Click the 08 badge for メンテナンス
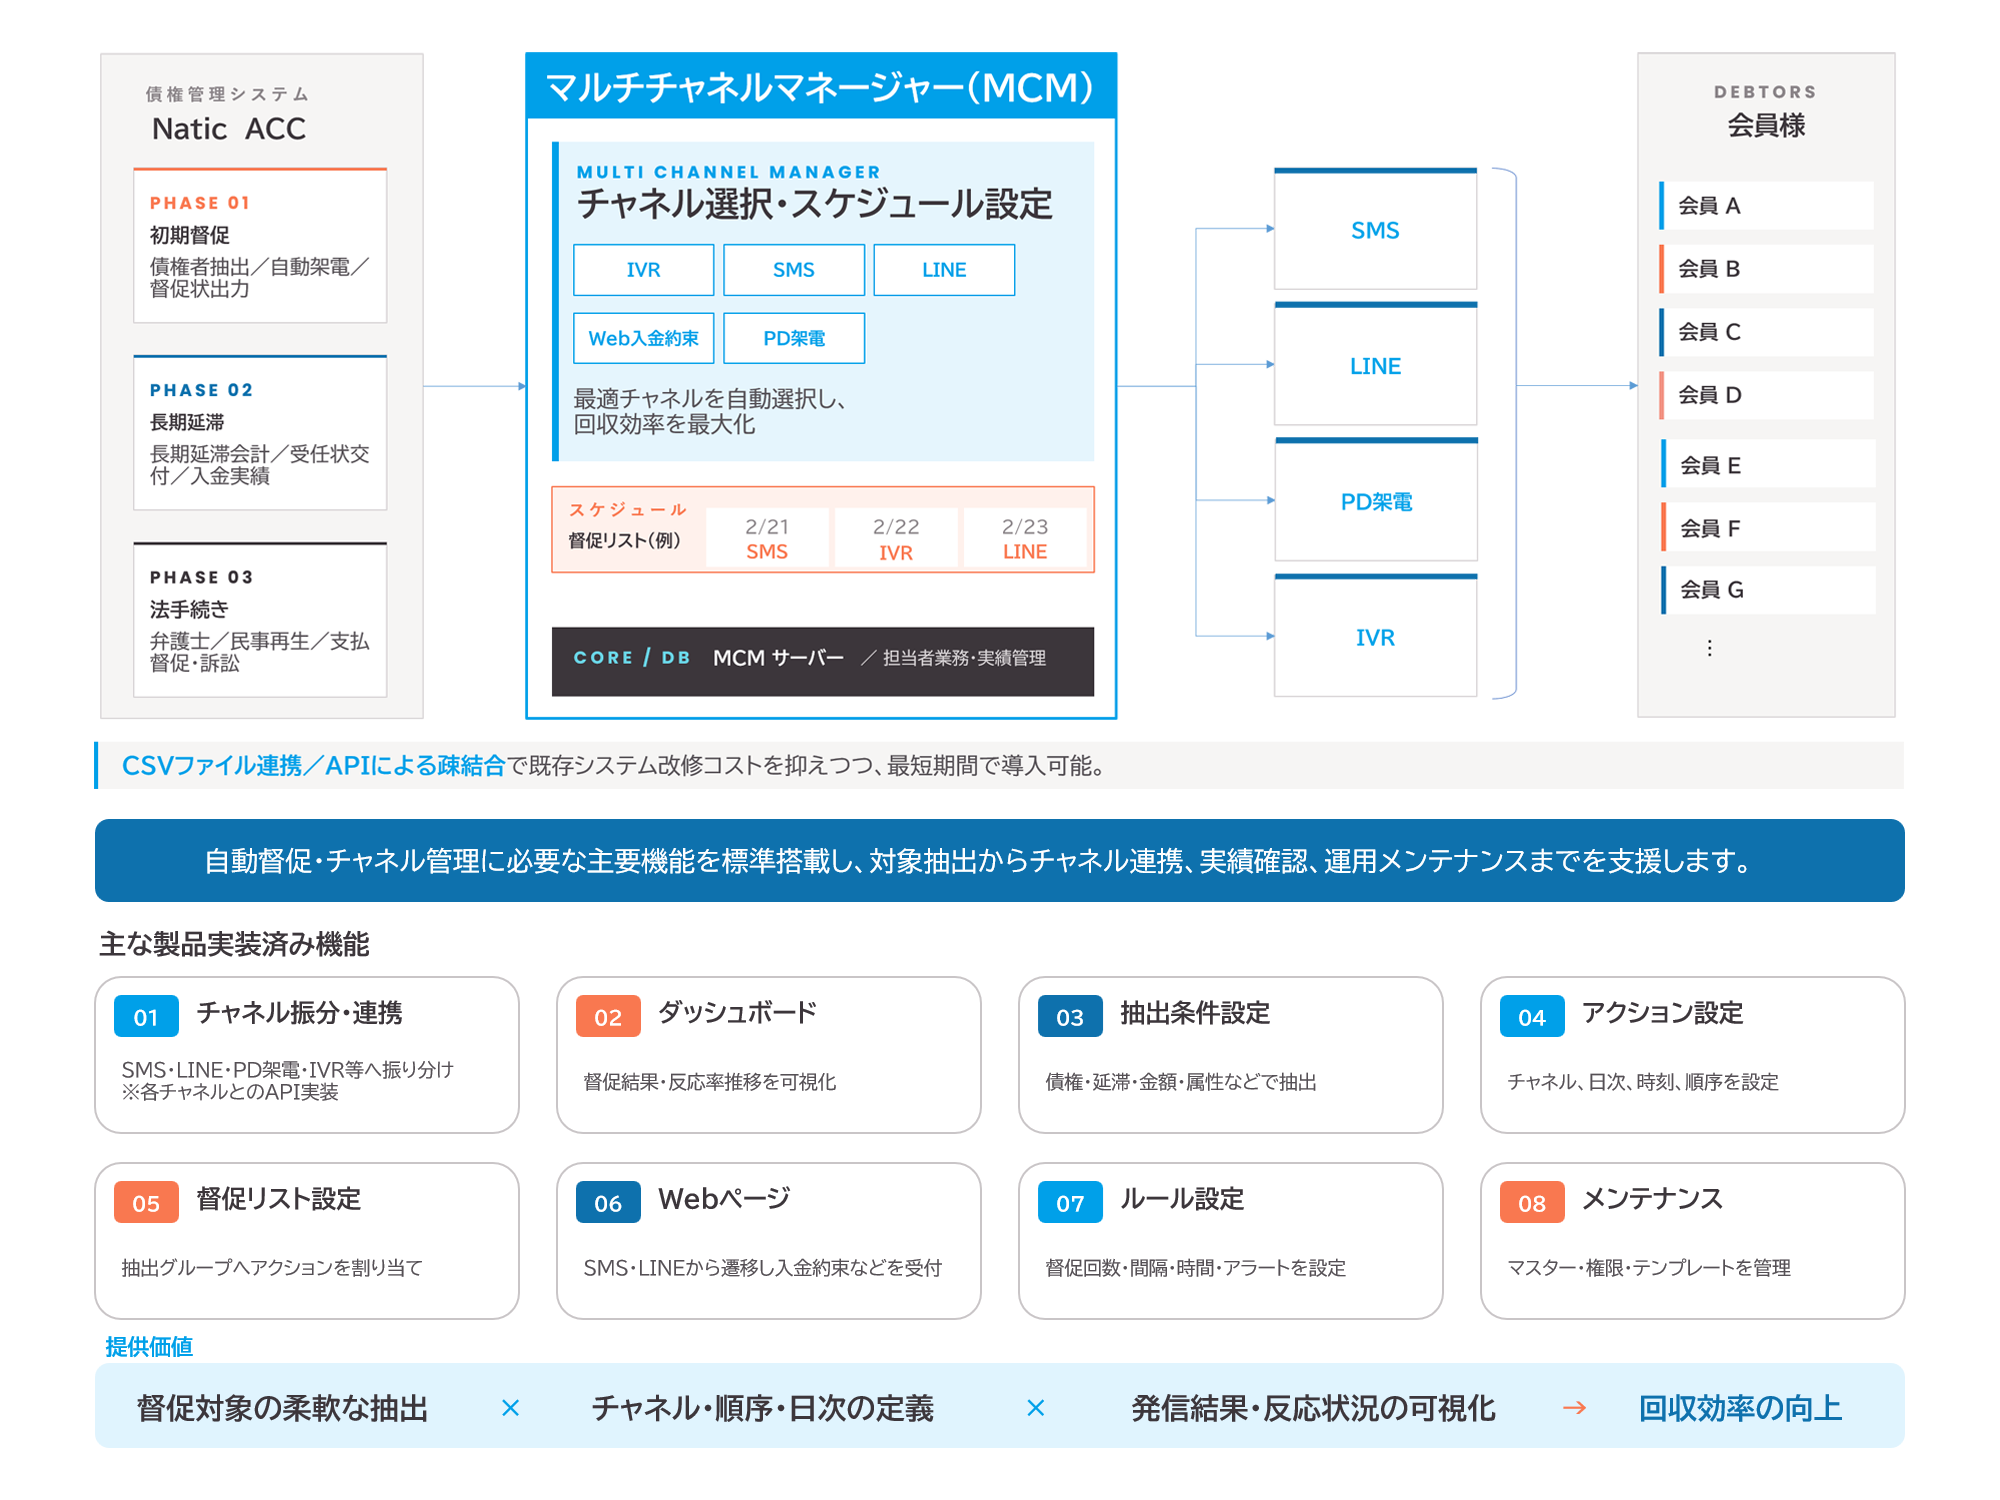2000x1500 pixels. (1532, 1203)
